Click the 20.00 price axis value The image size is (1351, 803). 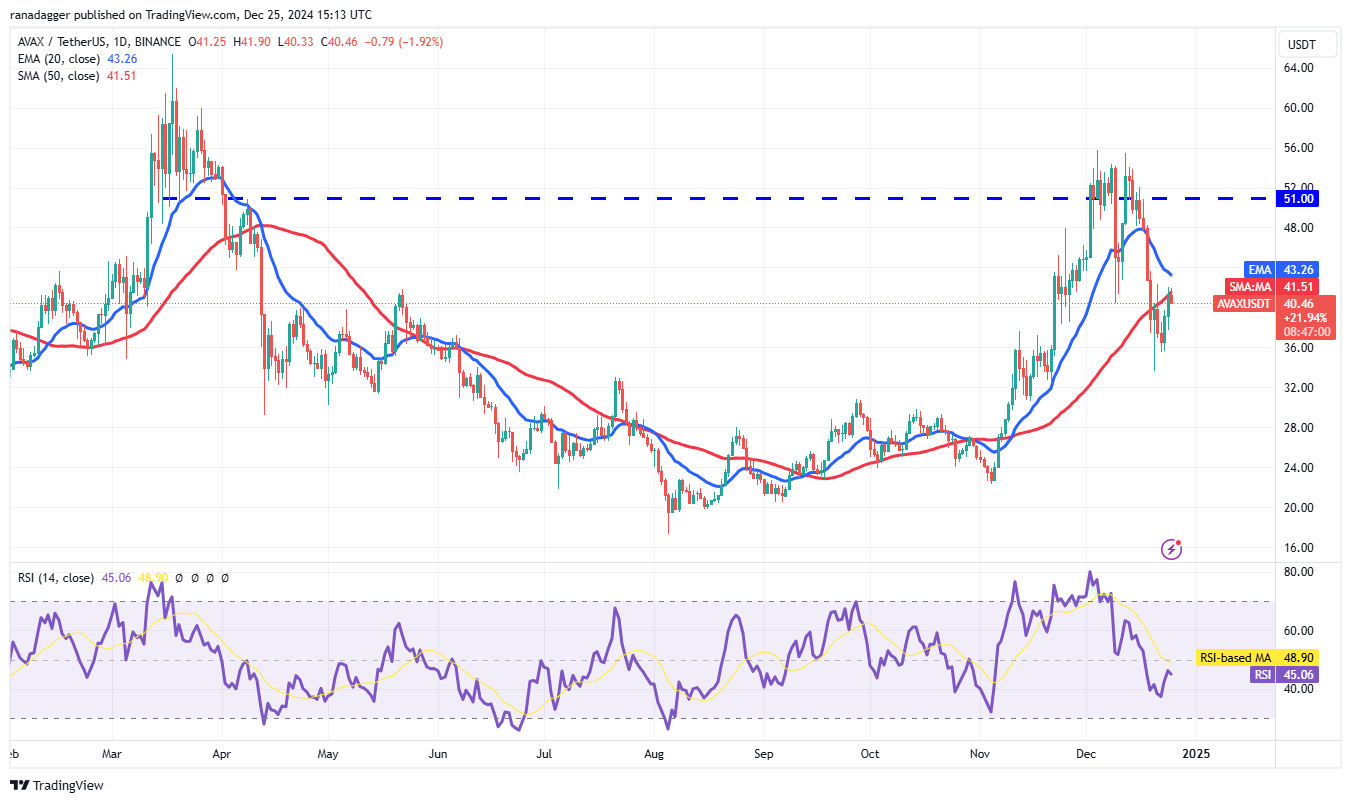pyautogui.click(x=1298, y=508)
